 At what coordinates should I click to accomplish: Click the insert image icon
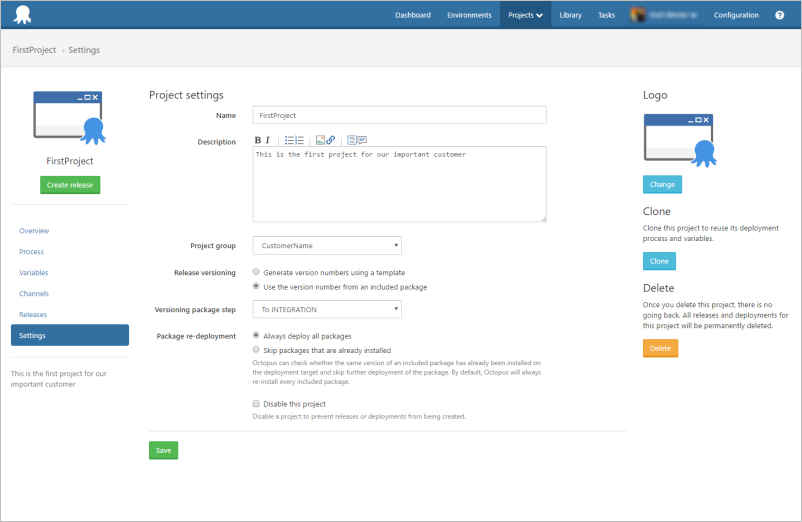[x=320, y=141]
